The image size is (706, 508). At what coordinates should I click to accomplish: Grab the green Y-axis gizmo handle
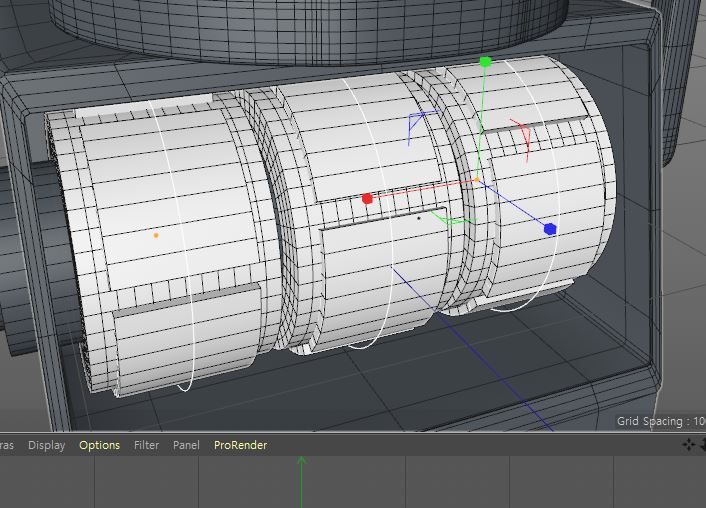(x=486, y=62)
